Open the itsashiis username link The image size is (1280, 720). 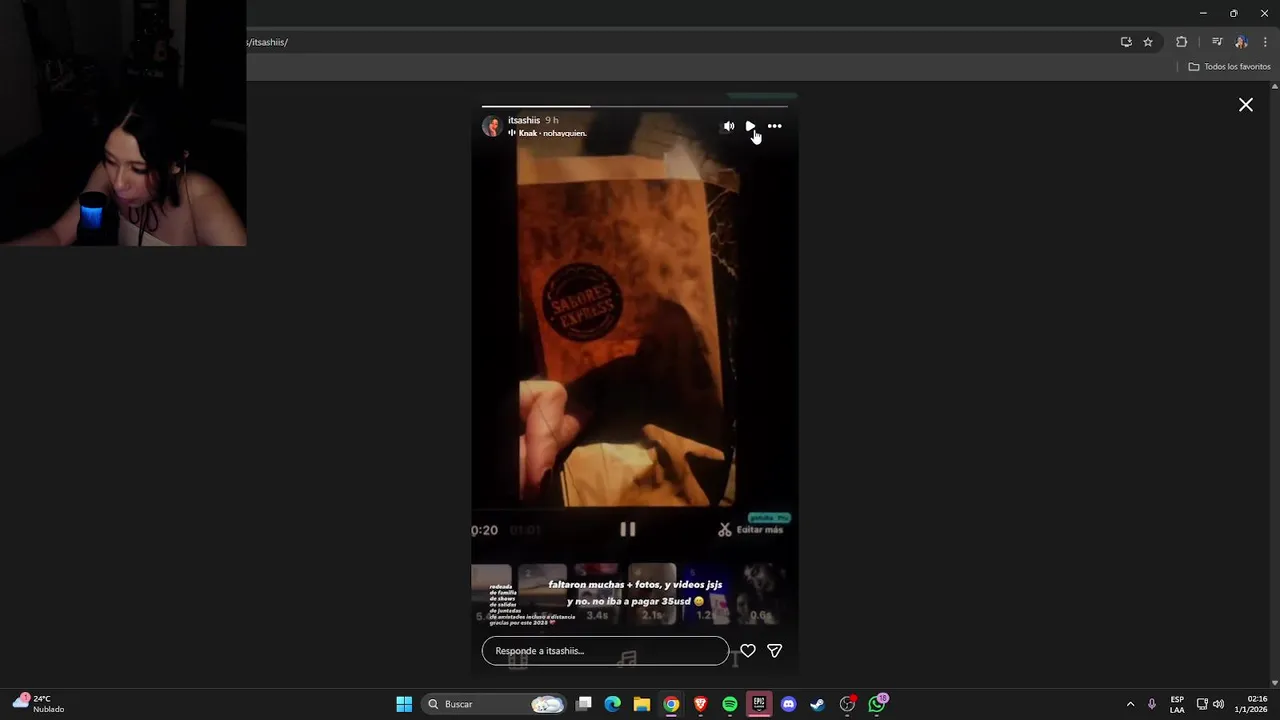click(x=524, y=120)
